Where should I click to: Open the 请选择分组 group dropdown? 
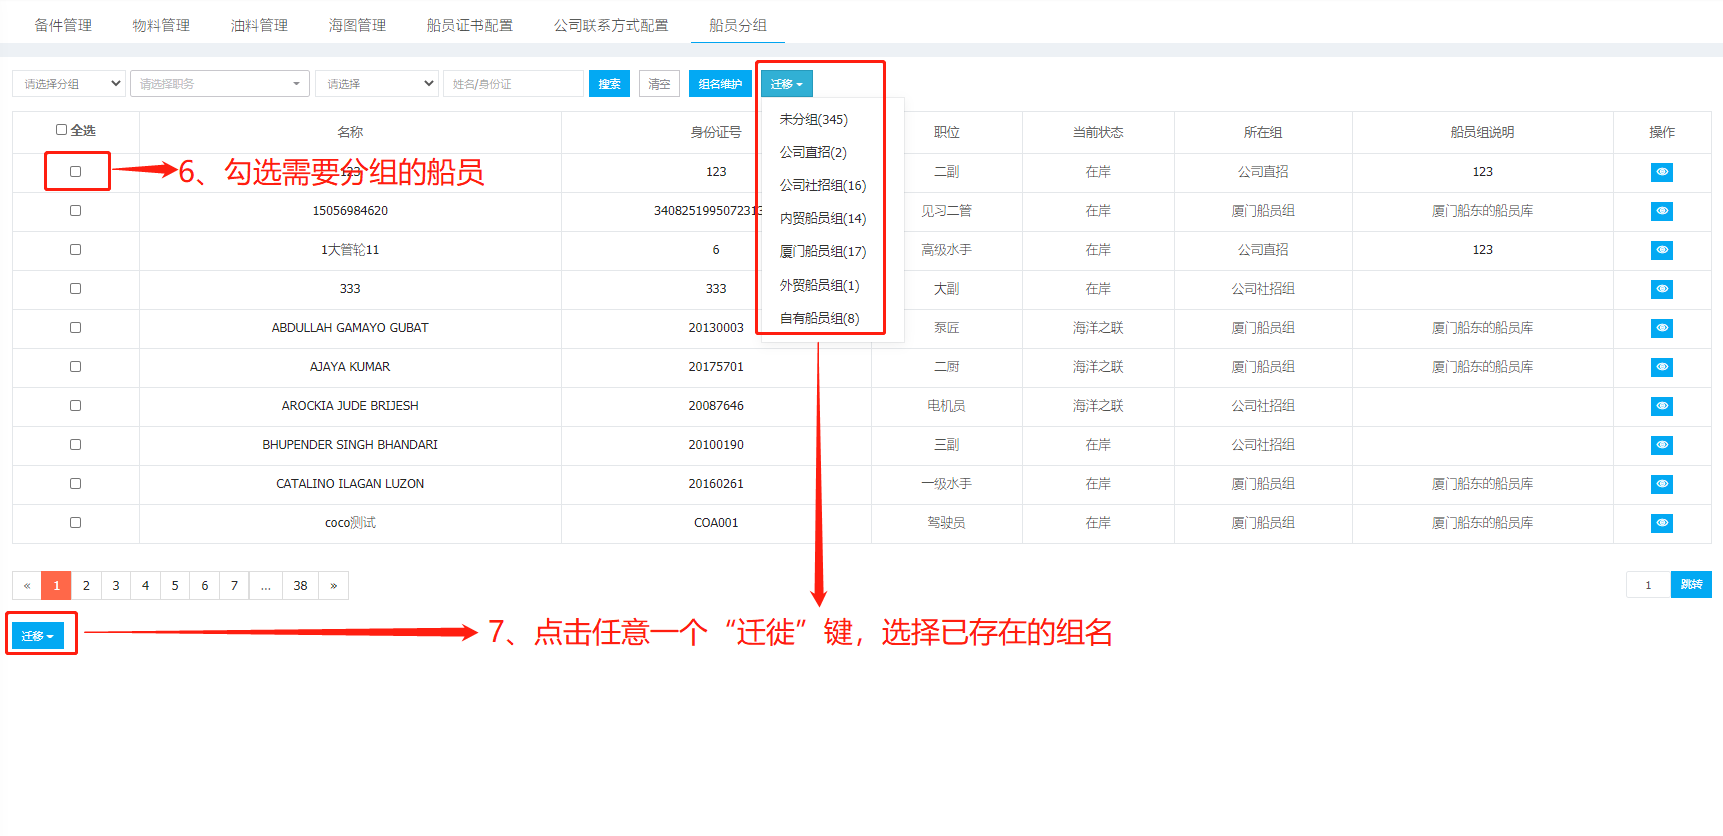click(69, 84)
